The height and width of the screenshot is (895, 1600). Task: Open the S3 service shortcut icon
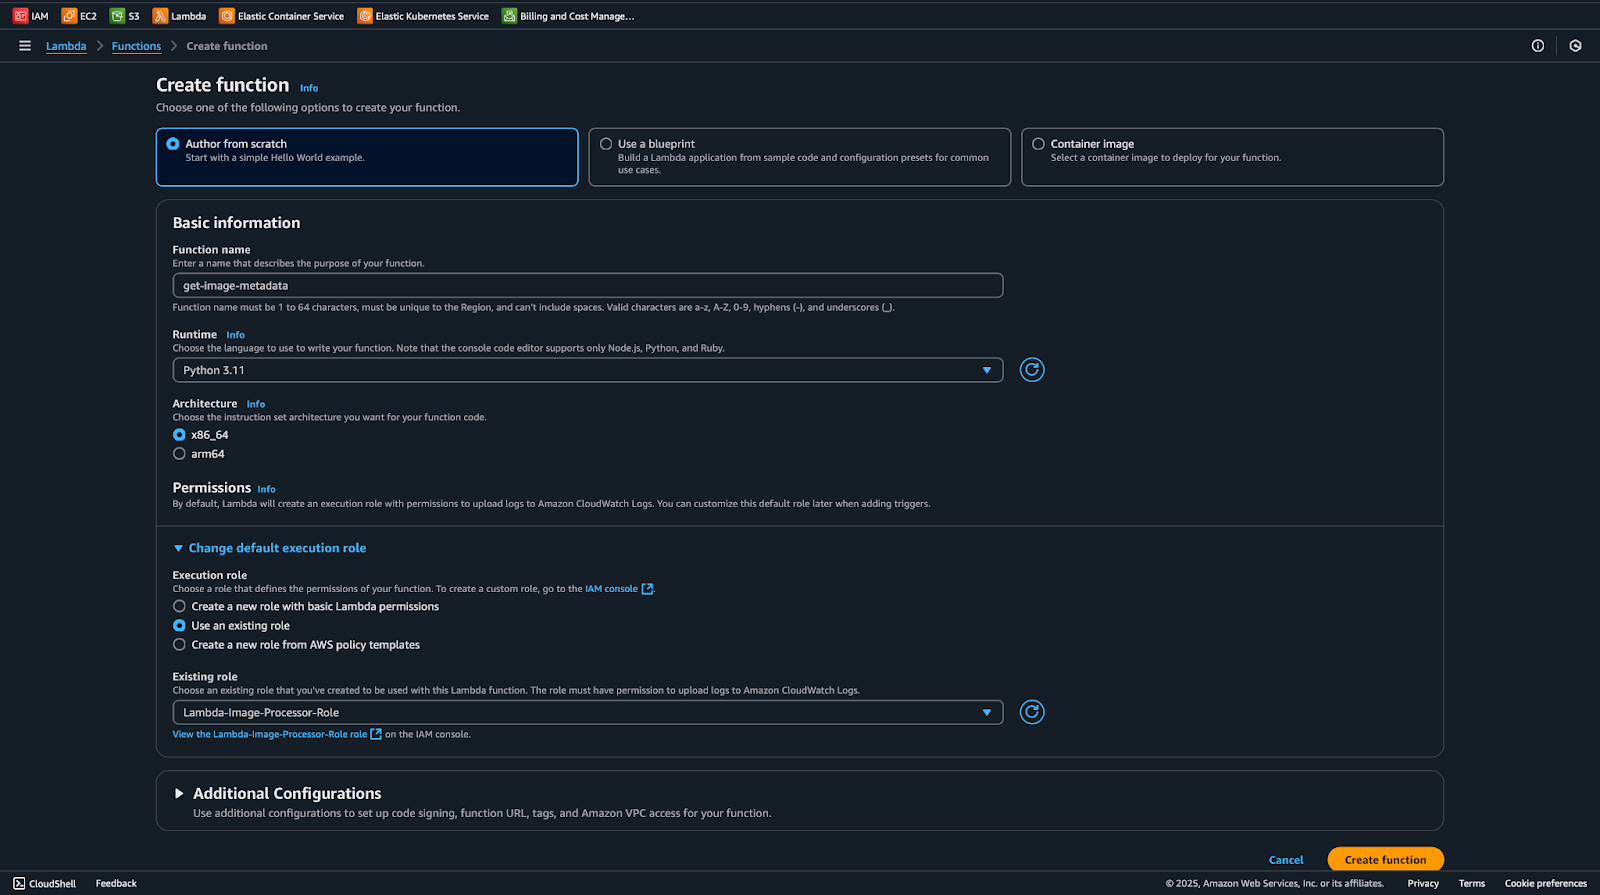[x=118, y=16]
